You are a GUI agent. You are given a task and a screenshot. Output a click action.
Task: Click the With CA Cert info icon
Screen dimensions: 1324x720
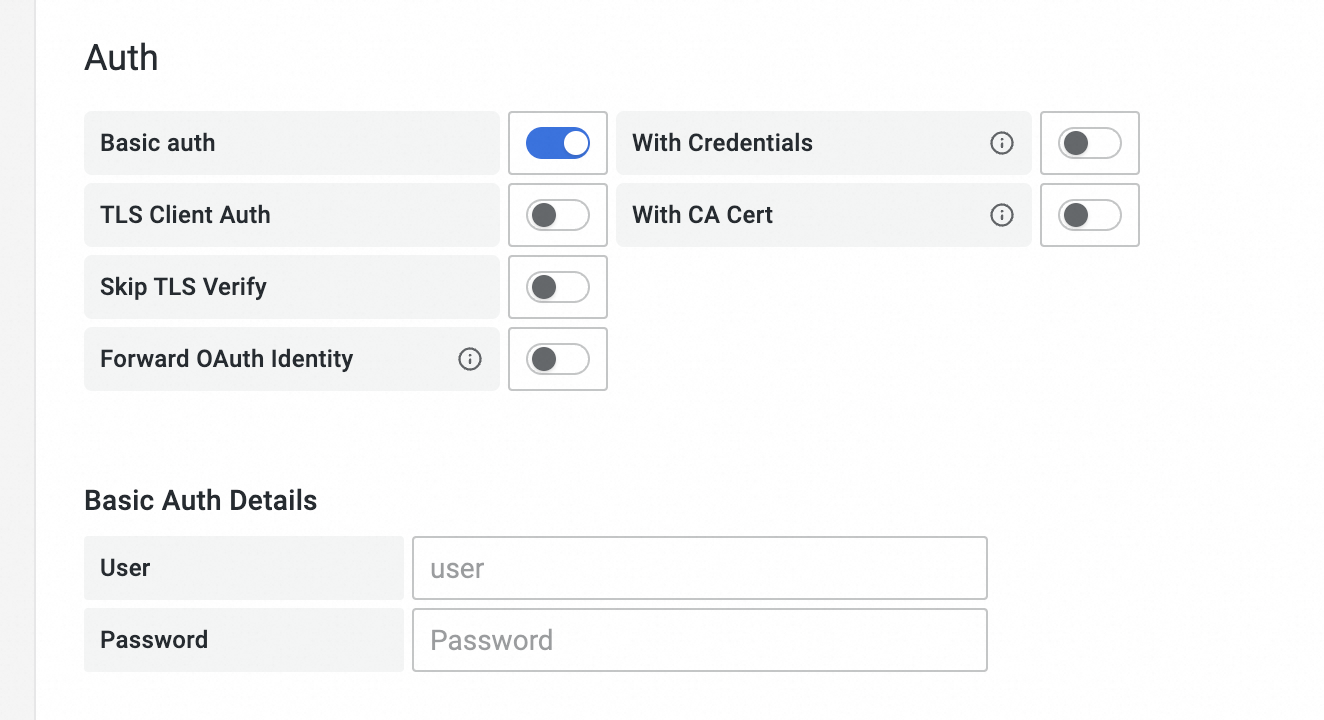pos(1001,215)
